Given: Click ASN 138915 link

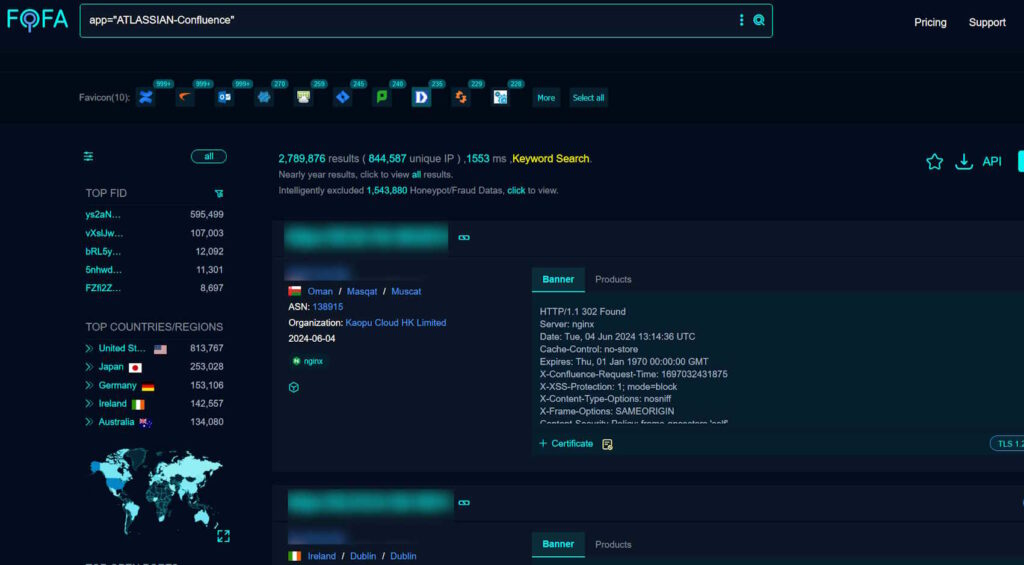Looking at the screenshot, I should click(x=327, y=307).
